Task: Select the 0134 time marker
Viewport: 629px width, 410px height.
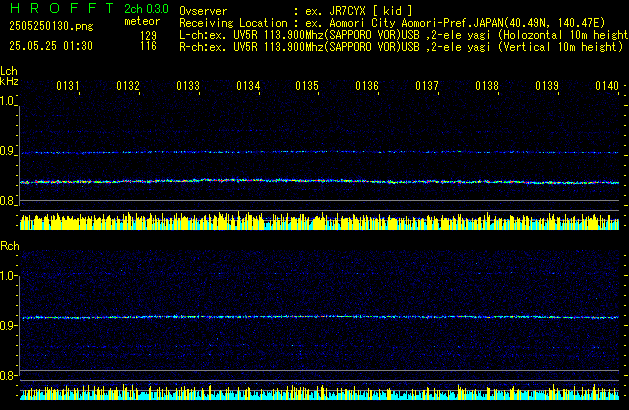Action: point(248,86)
